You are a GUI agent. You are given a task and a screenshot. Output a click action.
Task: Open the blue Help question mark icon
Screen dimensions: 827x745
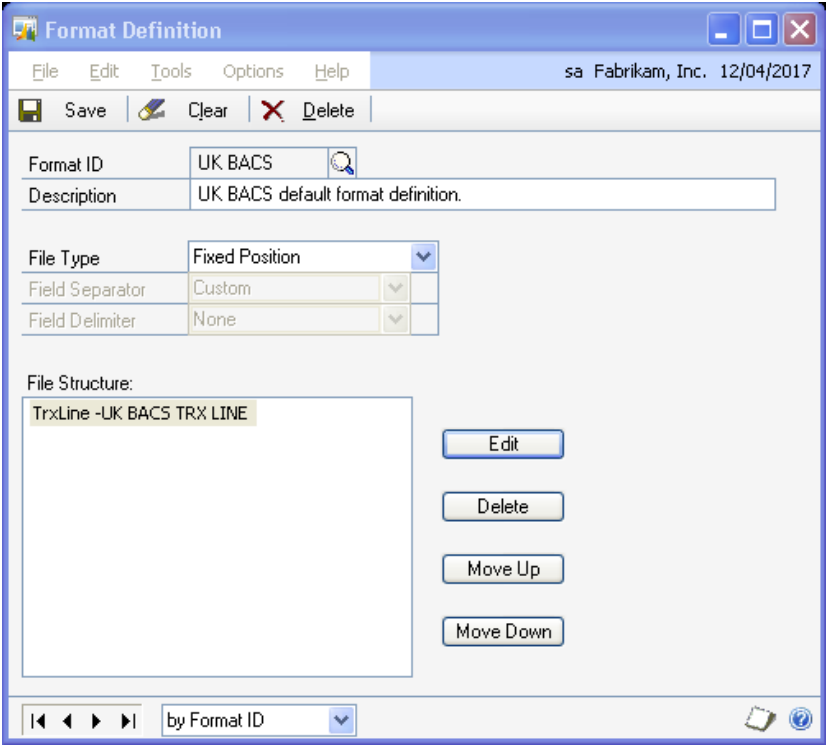pyautogui.click(x=799, y=718)
